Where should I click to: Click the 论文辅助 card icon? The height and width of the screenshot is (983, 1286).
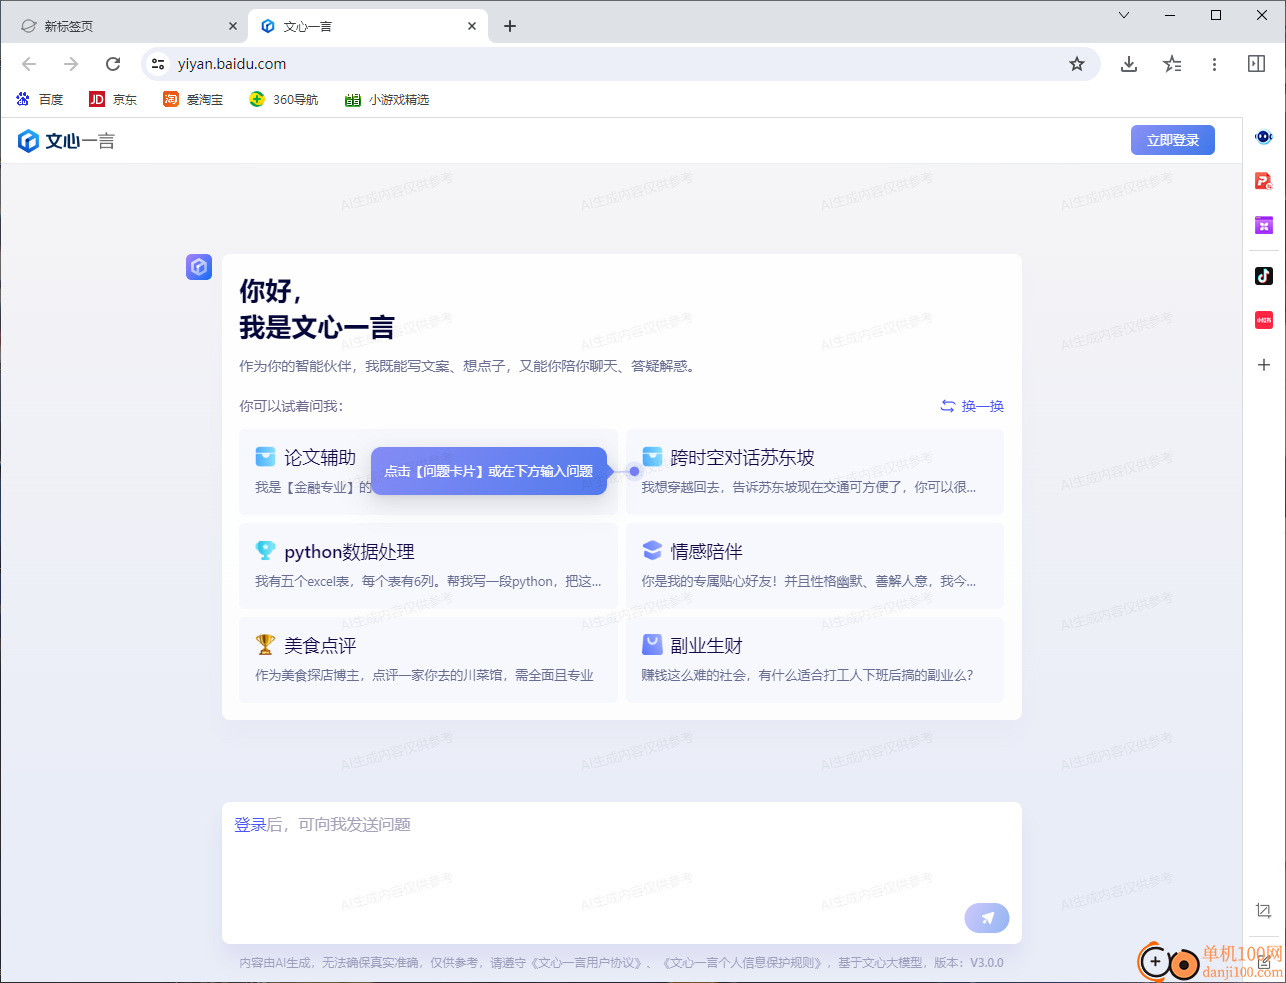265,457
